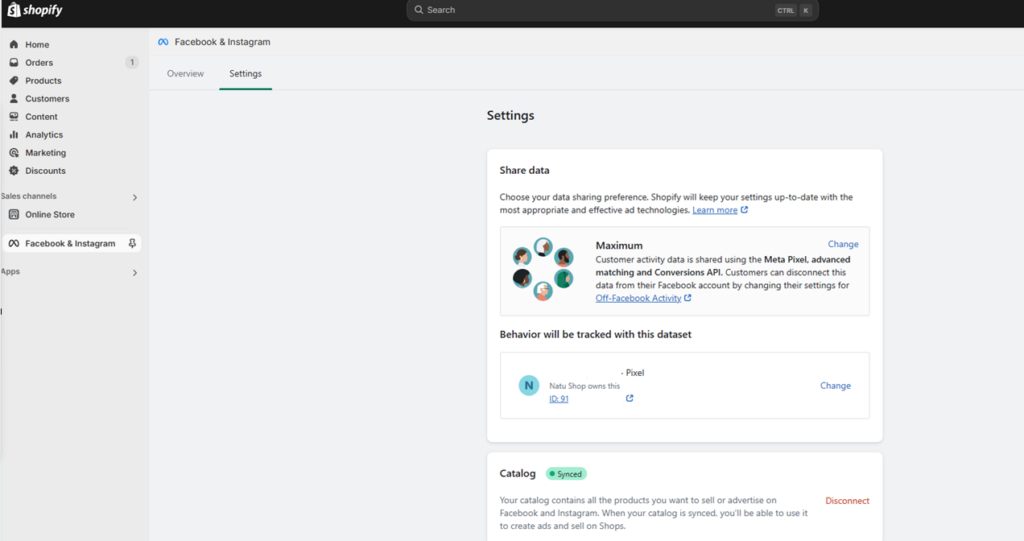Click the Shopify logo in the header
Viewport: 1024px width, 541px height.
tap(36, 11)
